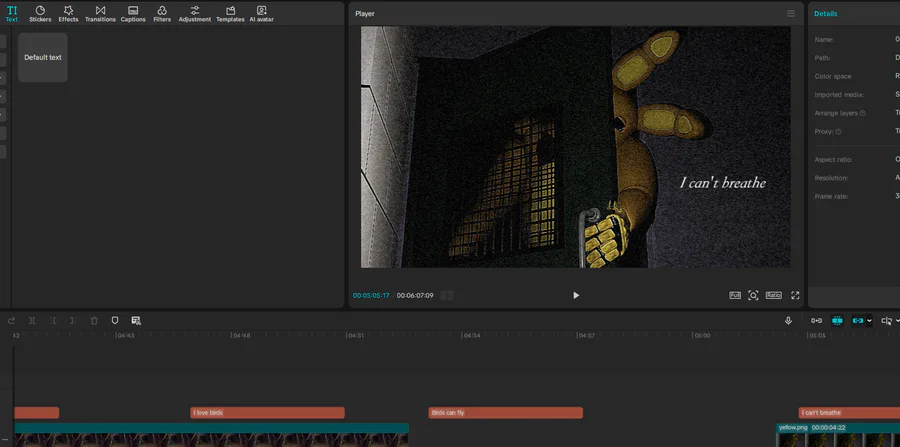Click the microphone record voiceover icon
Image resolution: width=900 pixels, height=447 pixels.
789,321
